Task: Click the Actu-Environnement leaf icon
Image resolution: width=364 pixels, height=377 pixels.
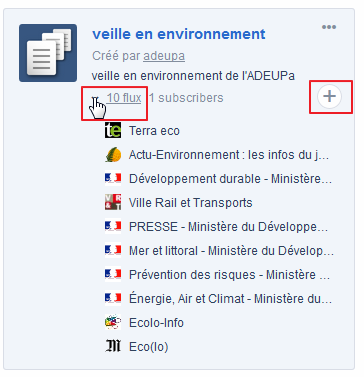Action: click(x=113, y=155)
